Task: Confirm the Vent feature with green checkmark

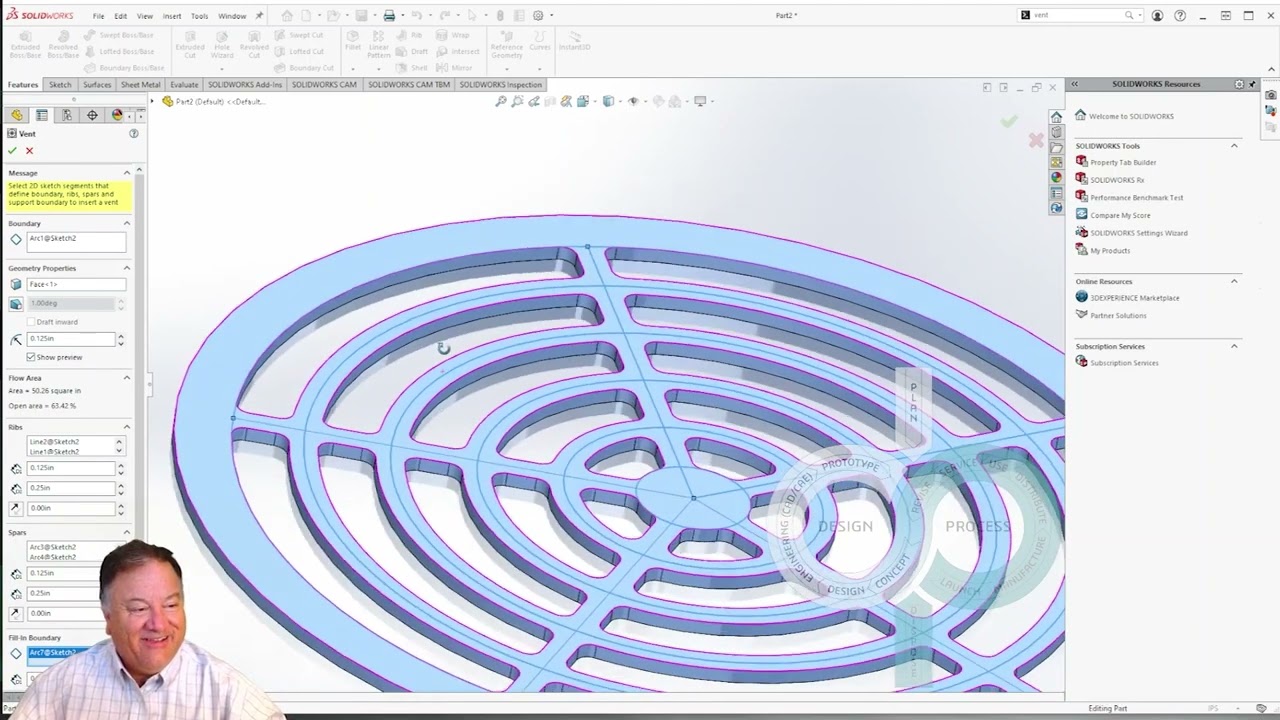Action: [x=13, y=150]
